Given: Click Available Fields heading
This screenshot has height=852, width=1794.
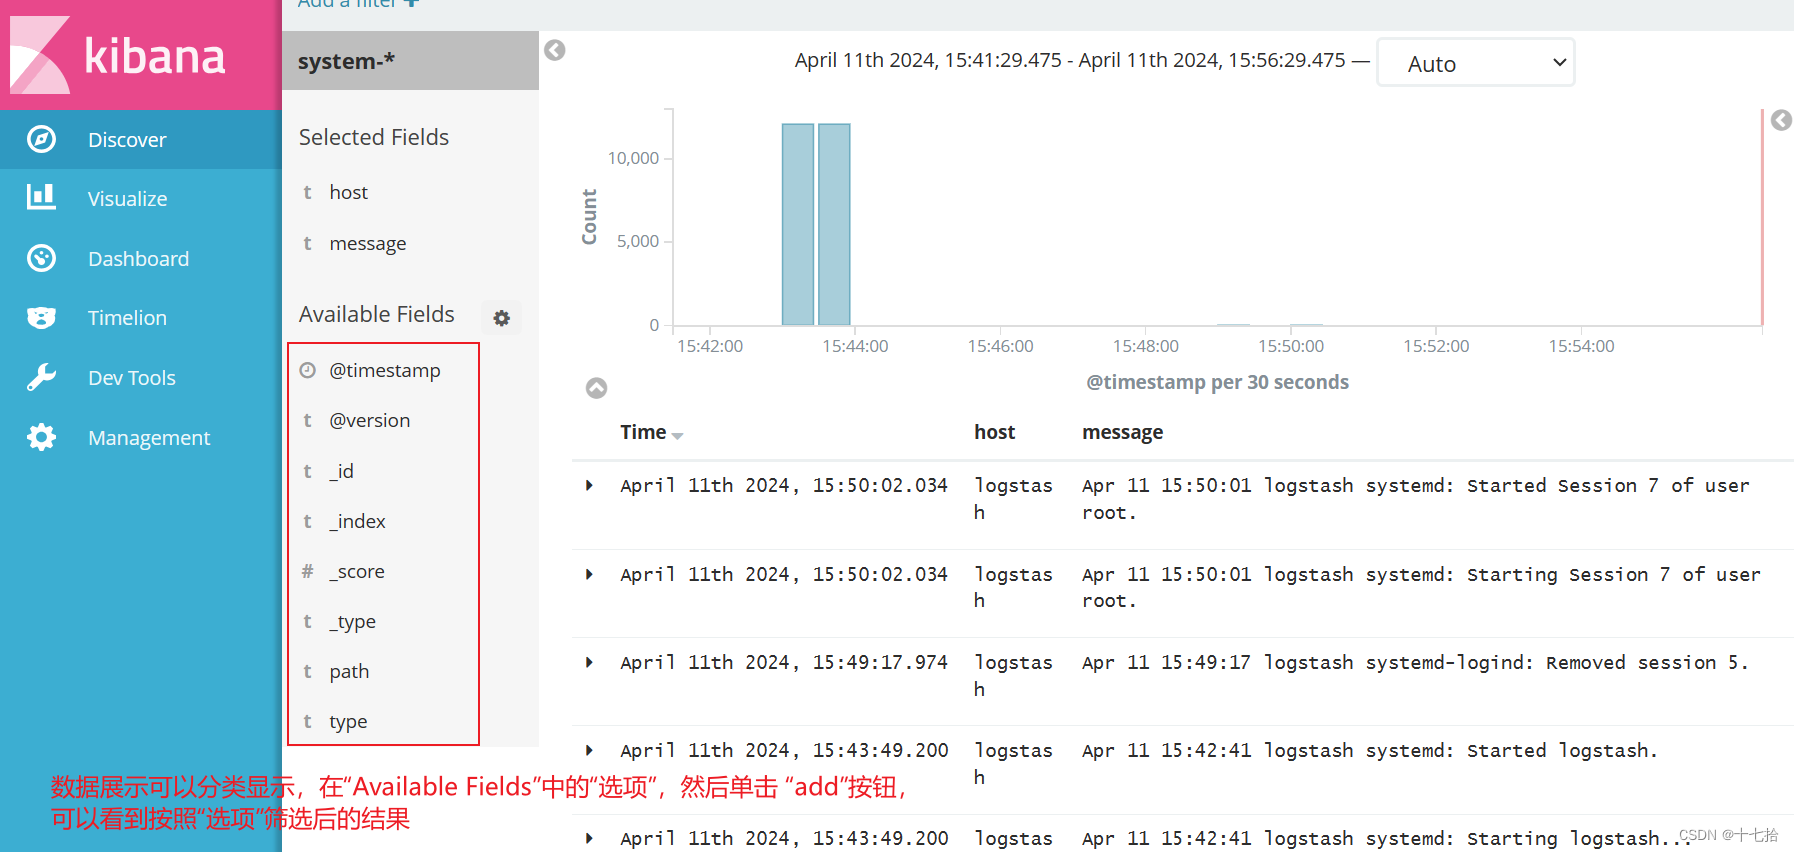Looking at the screenshot, I should [377, 314].
